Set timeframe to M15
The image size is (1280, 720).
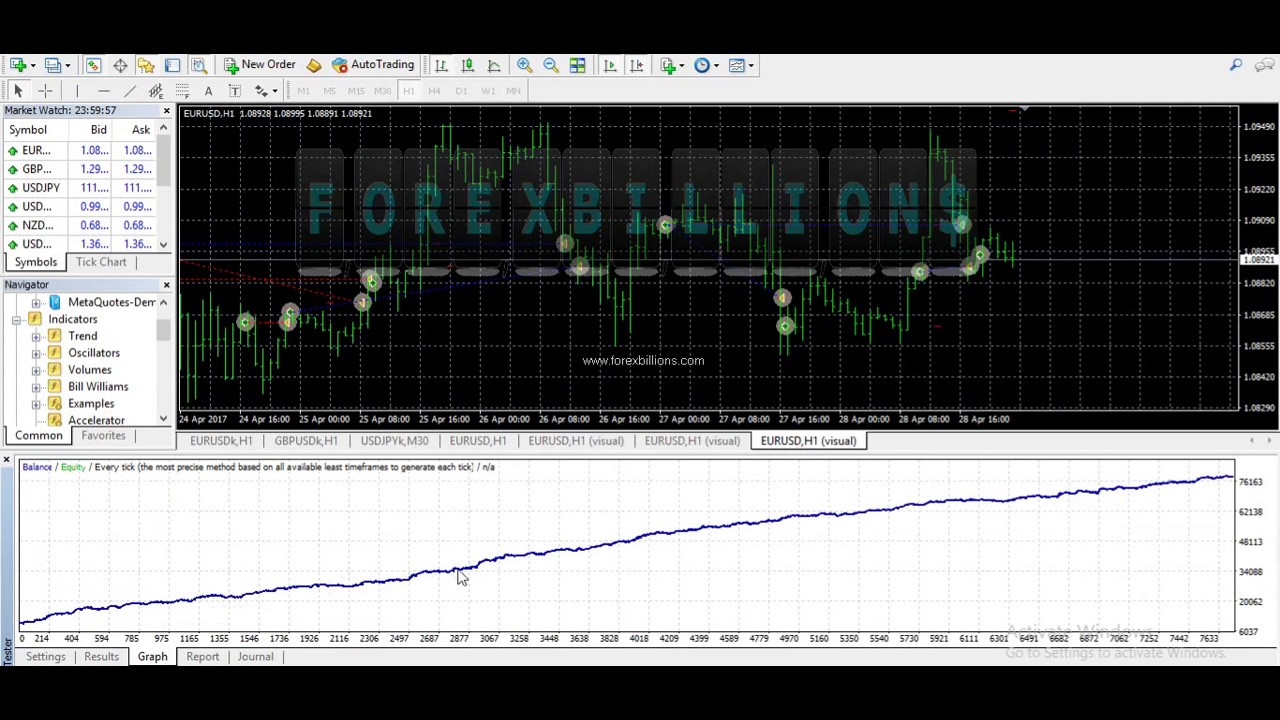(356, 91)
